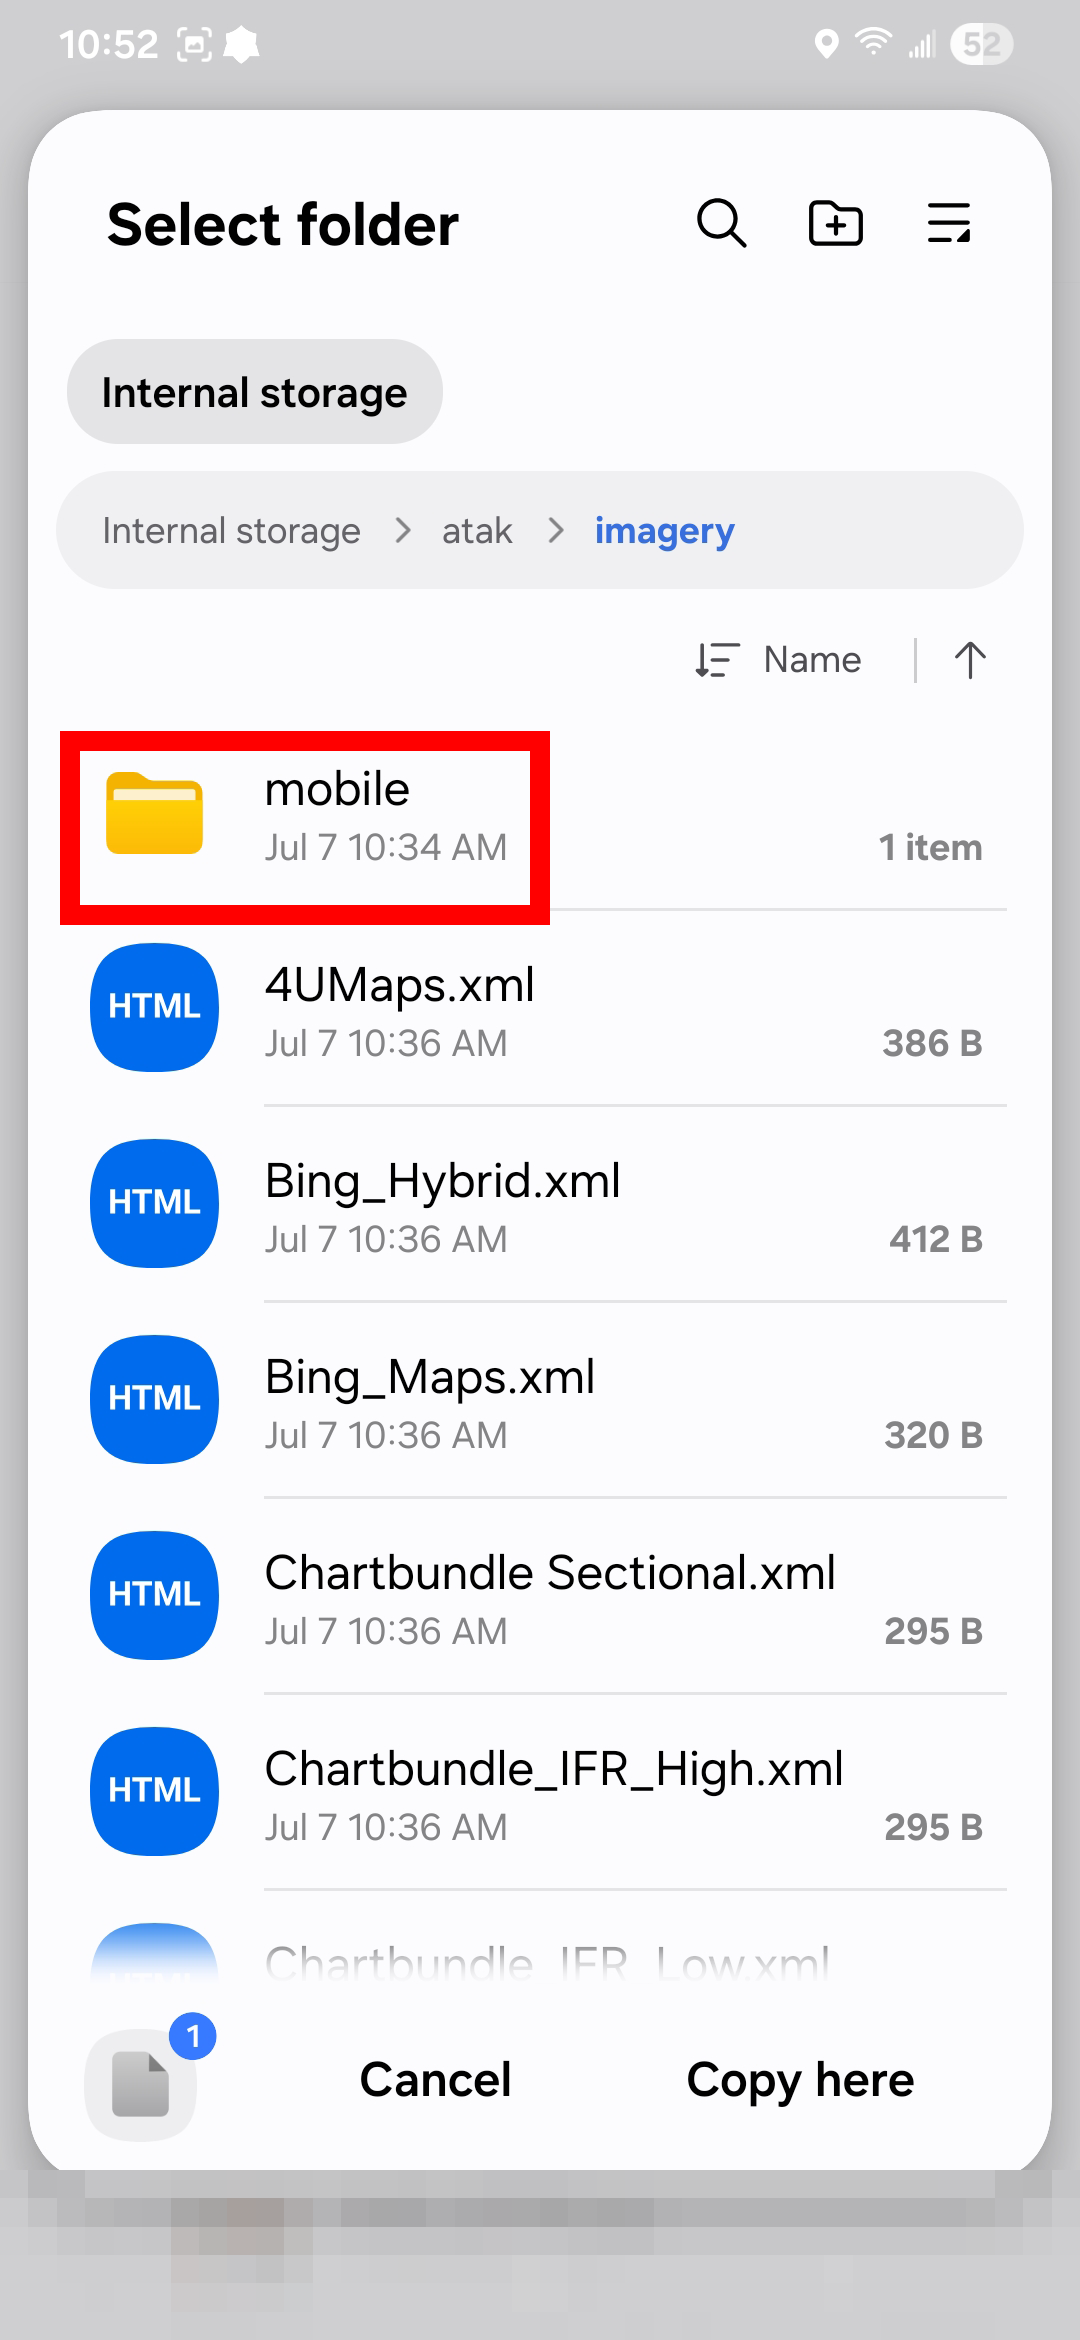Tap the Wi-Fi icon in status bar
The width and height of the screenshot is (1080, 2340).
click(x=873, y=43)
